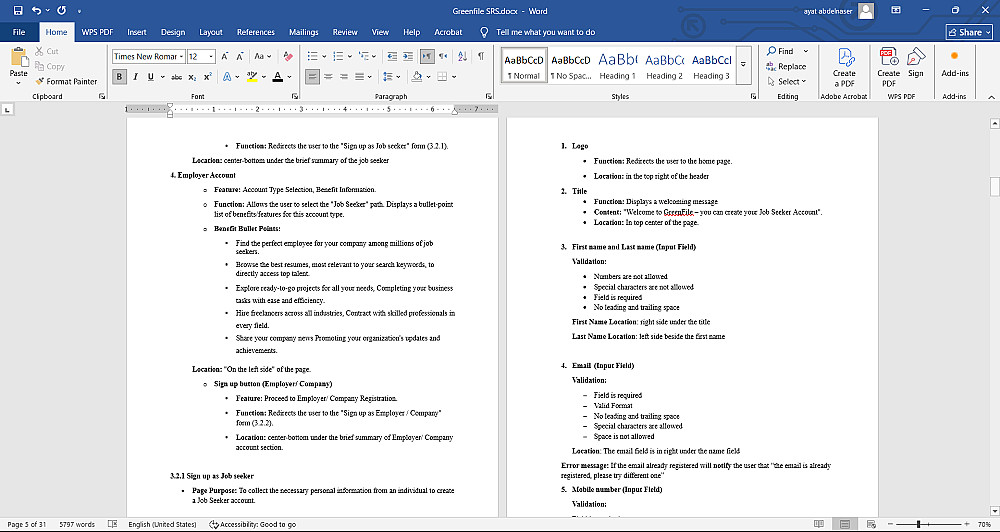The image size is (1000, 532).
Task: Click the Page 5 of 31 indicator
Action: tap(27, 524)
